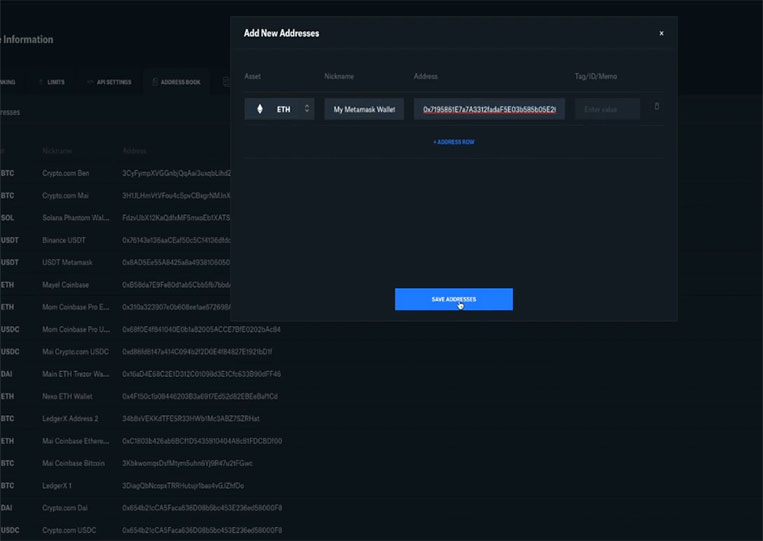Open the ETH asset dropdown arrows
The width and height of the screenshot is (763, 541).
point(307,108)
